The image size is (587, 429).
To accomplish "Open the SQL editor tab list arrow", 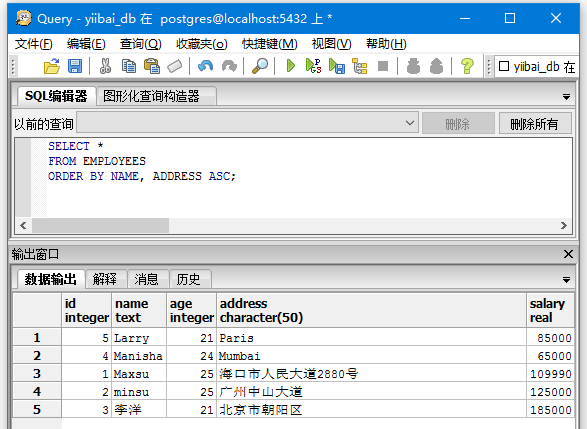I will click(x=566, y=97).
